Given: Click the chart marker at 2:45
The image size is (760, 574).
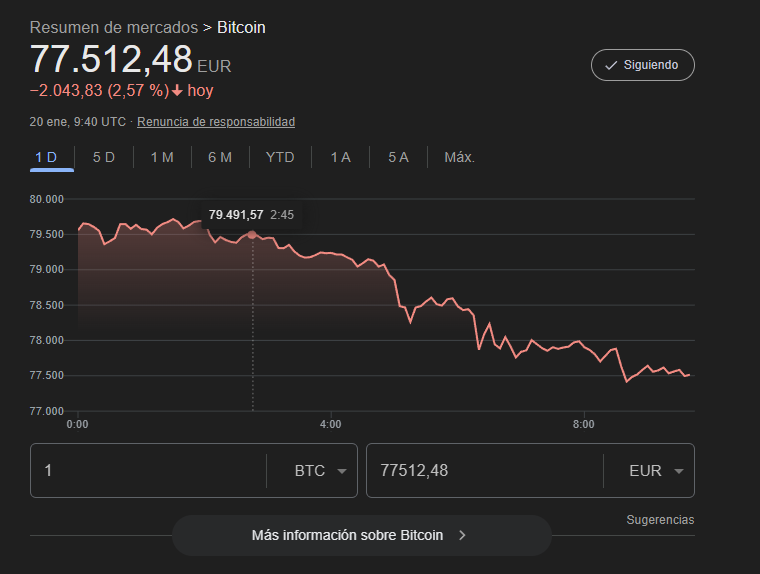Looking at the screenshot, I should pyautogui.click(x=252, y=234).
